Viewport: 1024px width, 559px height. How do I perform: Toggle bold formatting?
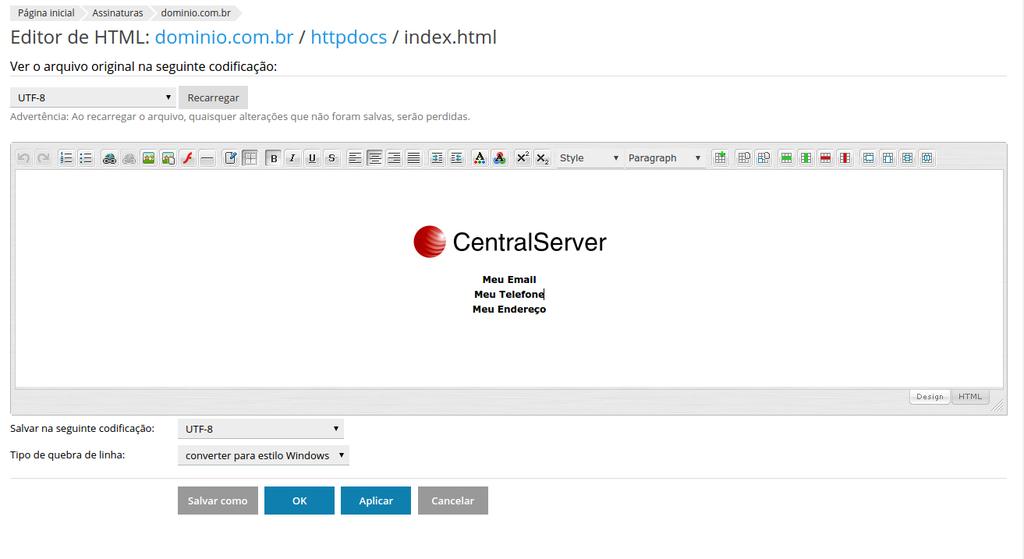pyautogui.click(x=273, y=158)
